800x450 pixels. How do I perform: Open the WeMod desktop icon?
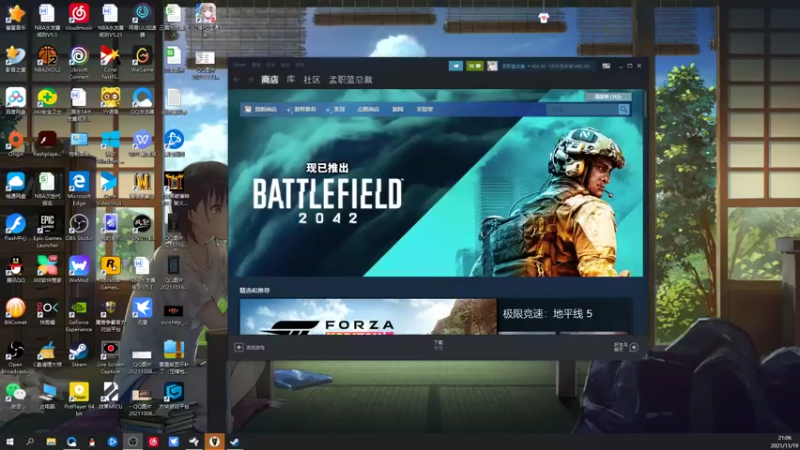pos(79,269)
